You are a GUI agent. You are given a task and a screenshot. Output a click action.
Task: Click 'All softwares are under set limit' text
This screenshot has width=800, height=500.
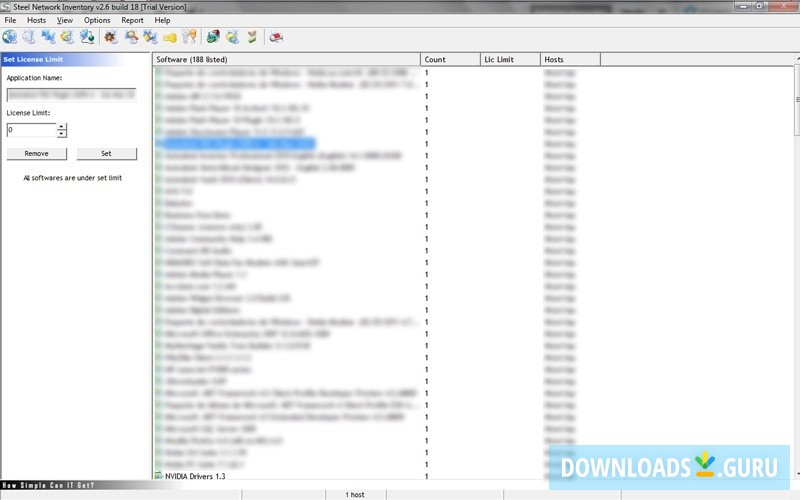[72, 178]
